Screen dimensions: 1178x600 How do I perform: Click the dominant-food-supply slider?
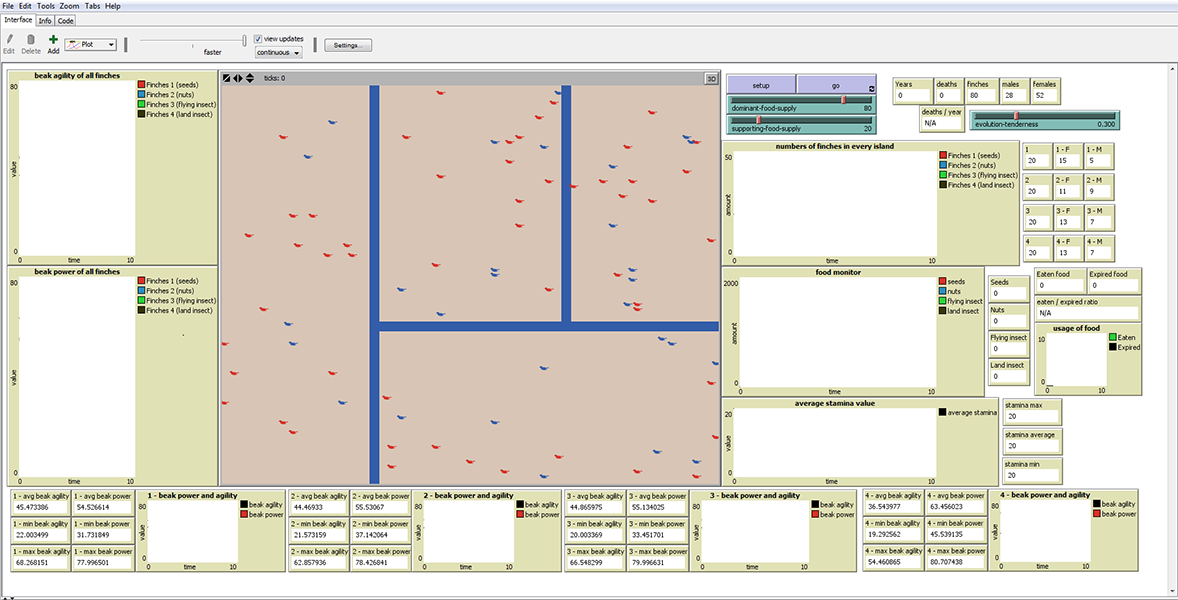(x=801, y=104)
